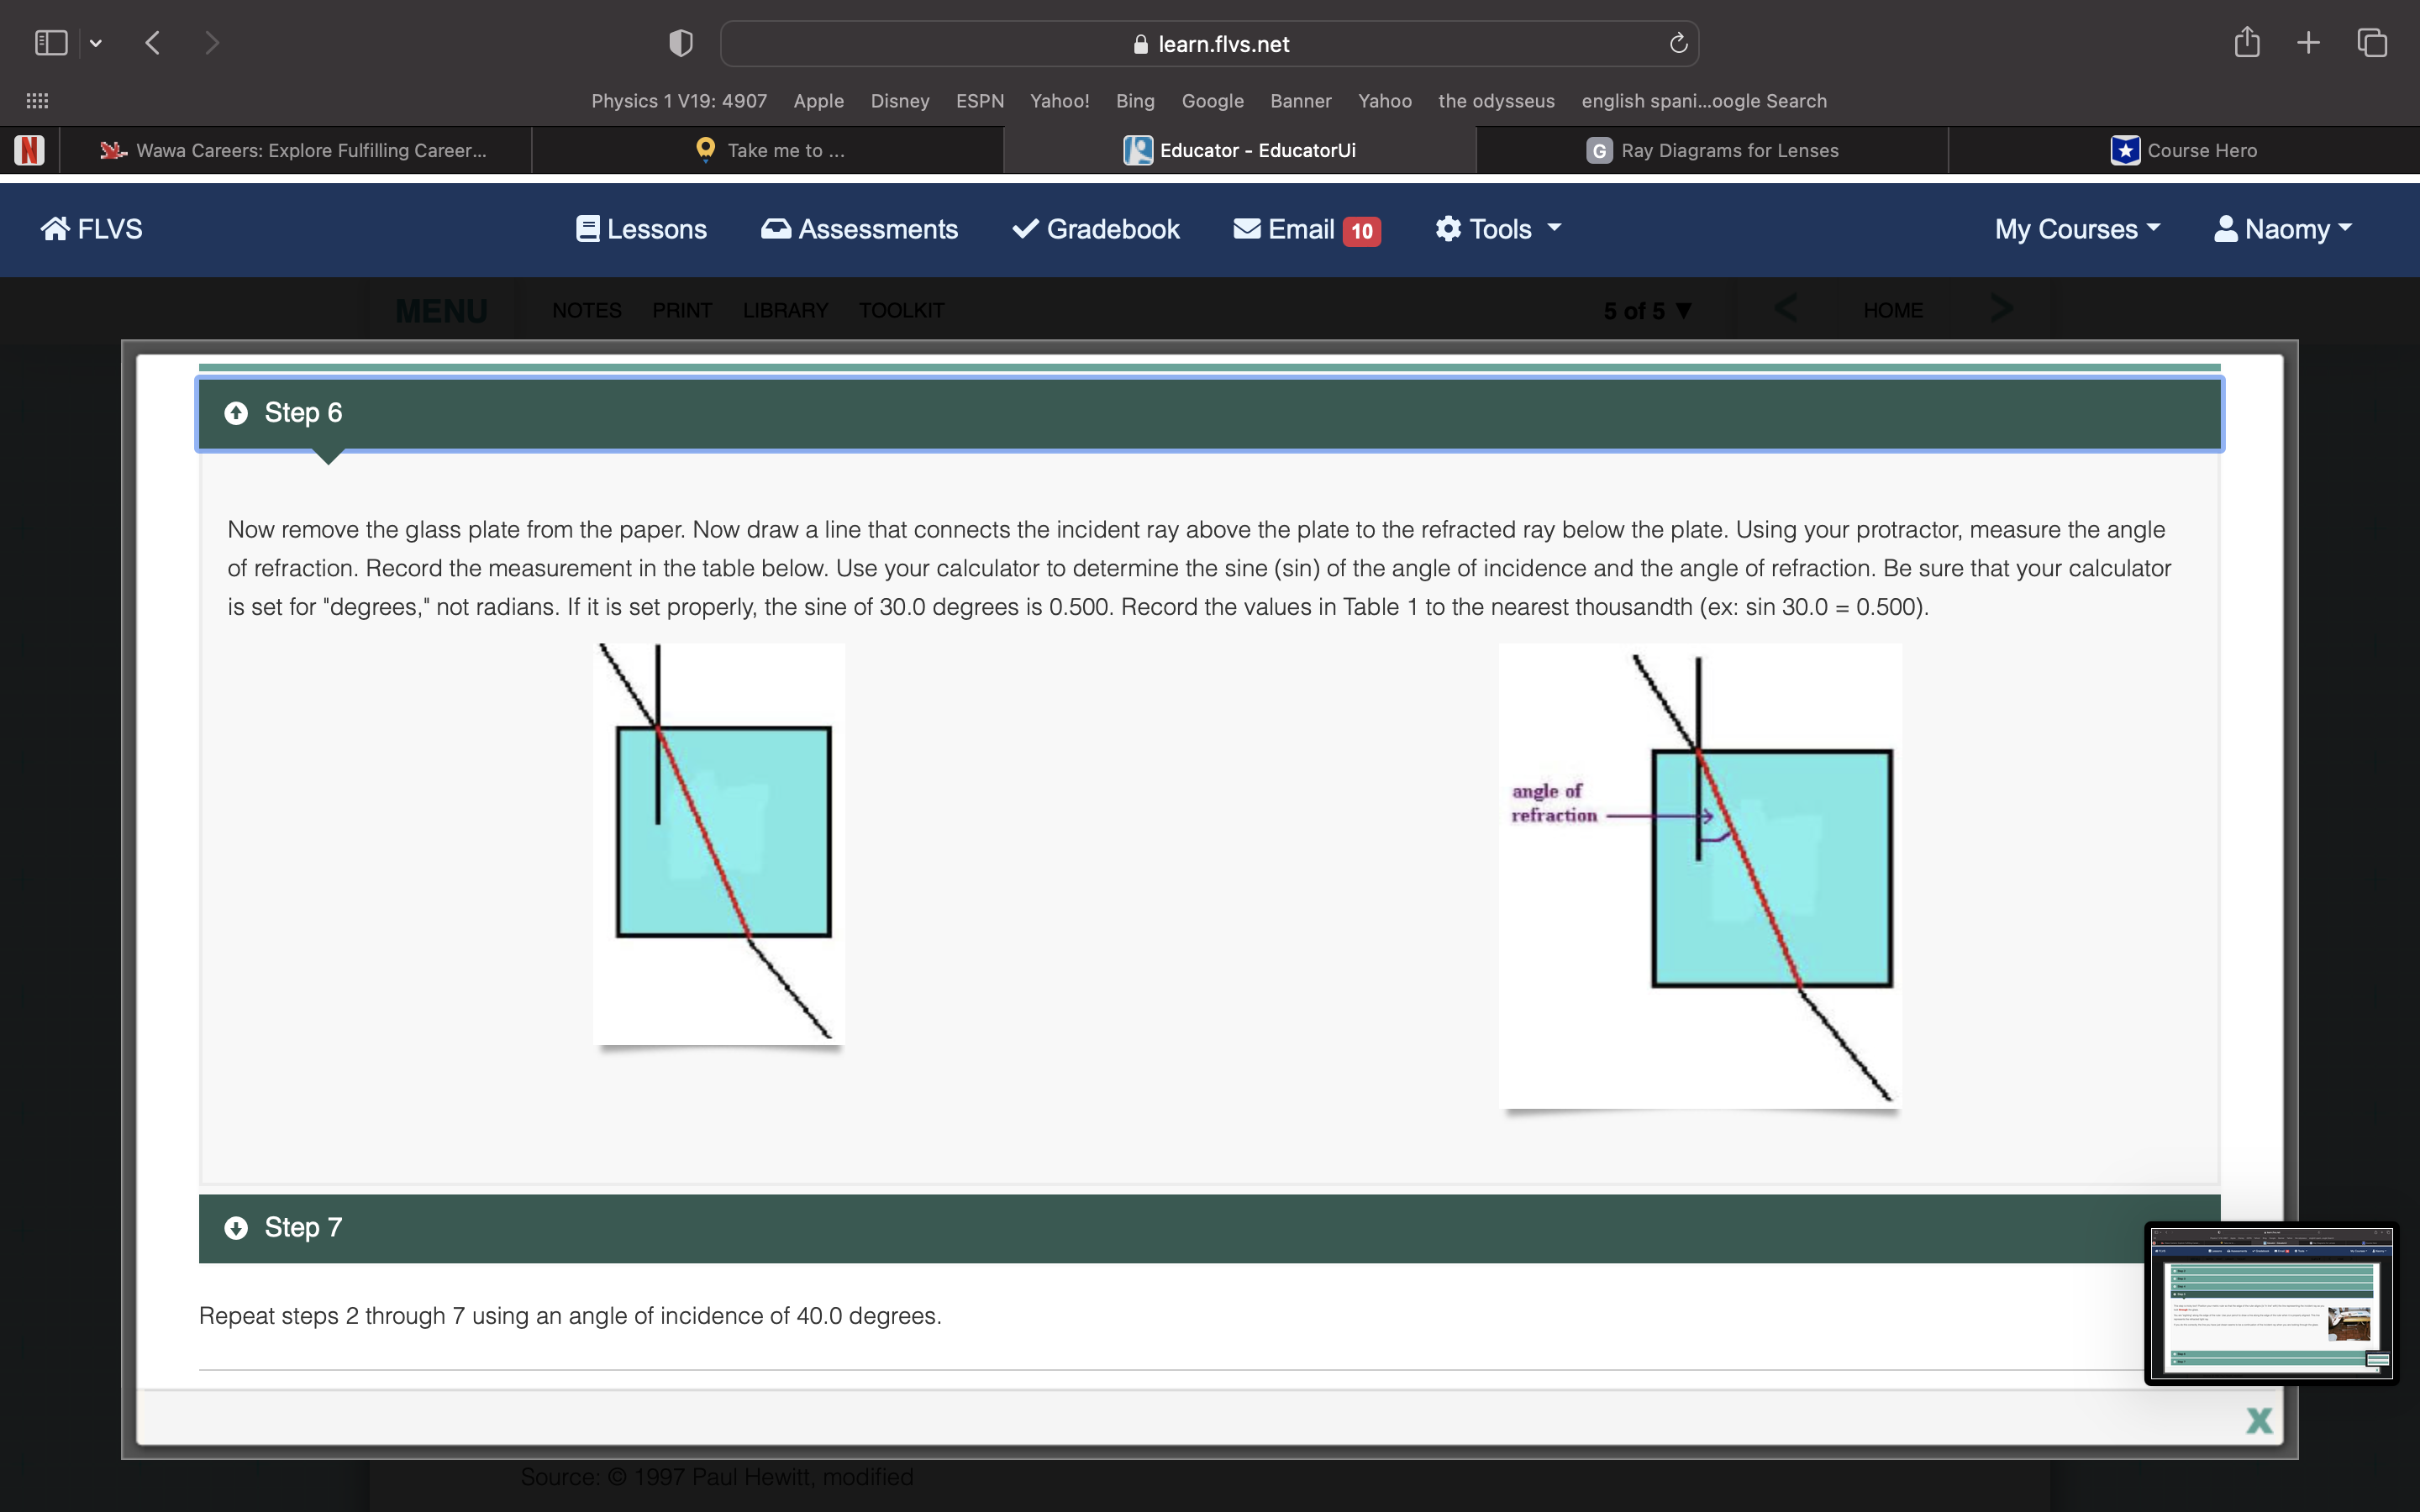Open the Naomy user menu

point(2283,229)
